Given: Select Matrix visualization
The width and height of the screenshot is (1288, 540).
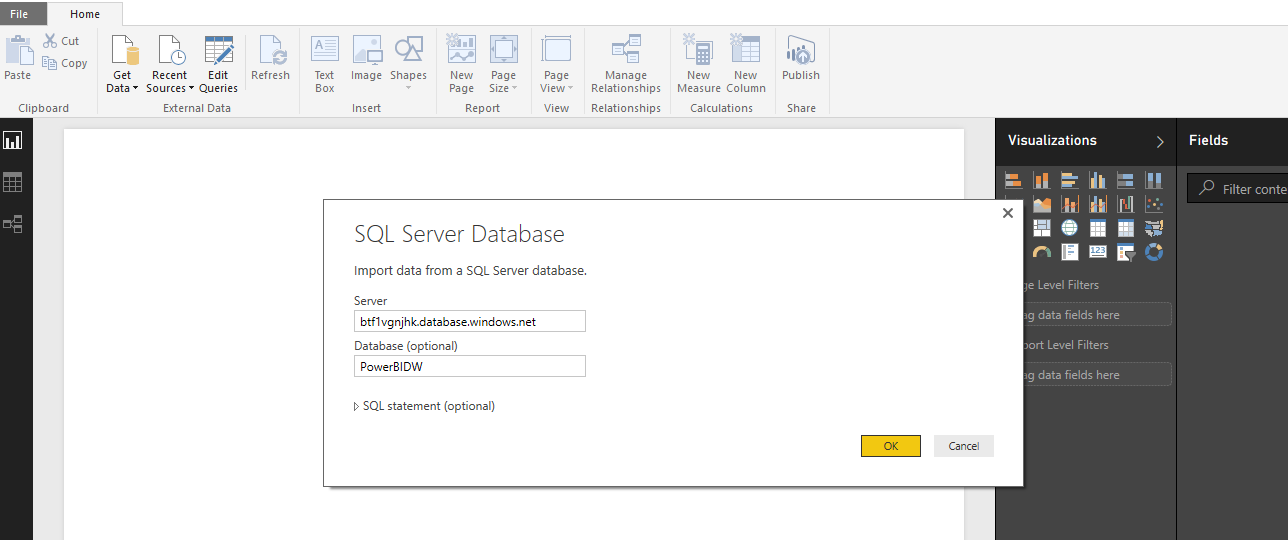Looking at the screenshot, I should tap(1126, 228).
